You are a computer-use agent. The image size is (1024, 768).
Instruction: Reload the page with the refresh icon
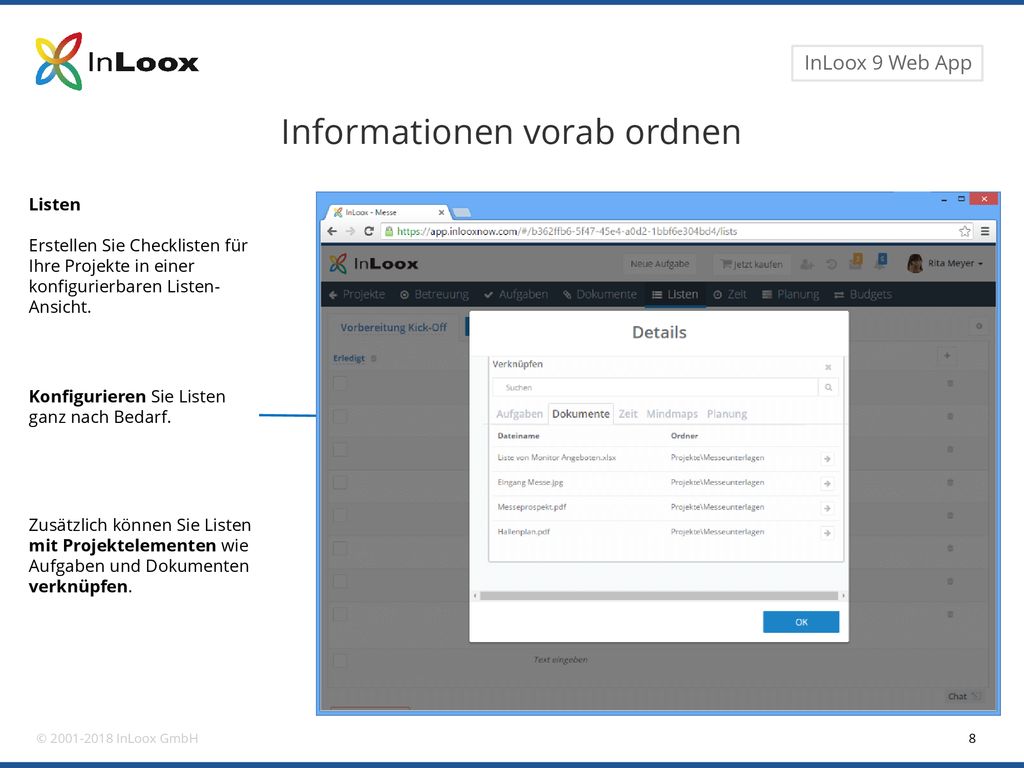[x=368, y=231]
